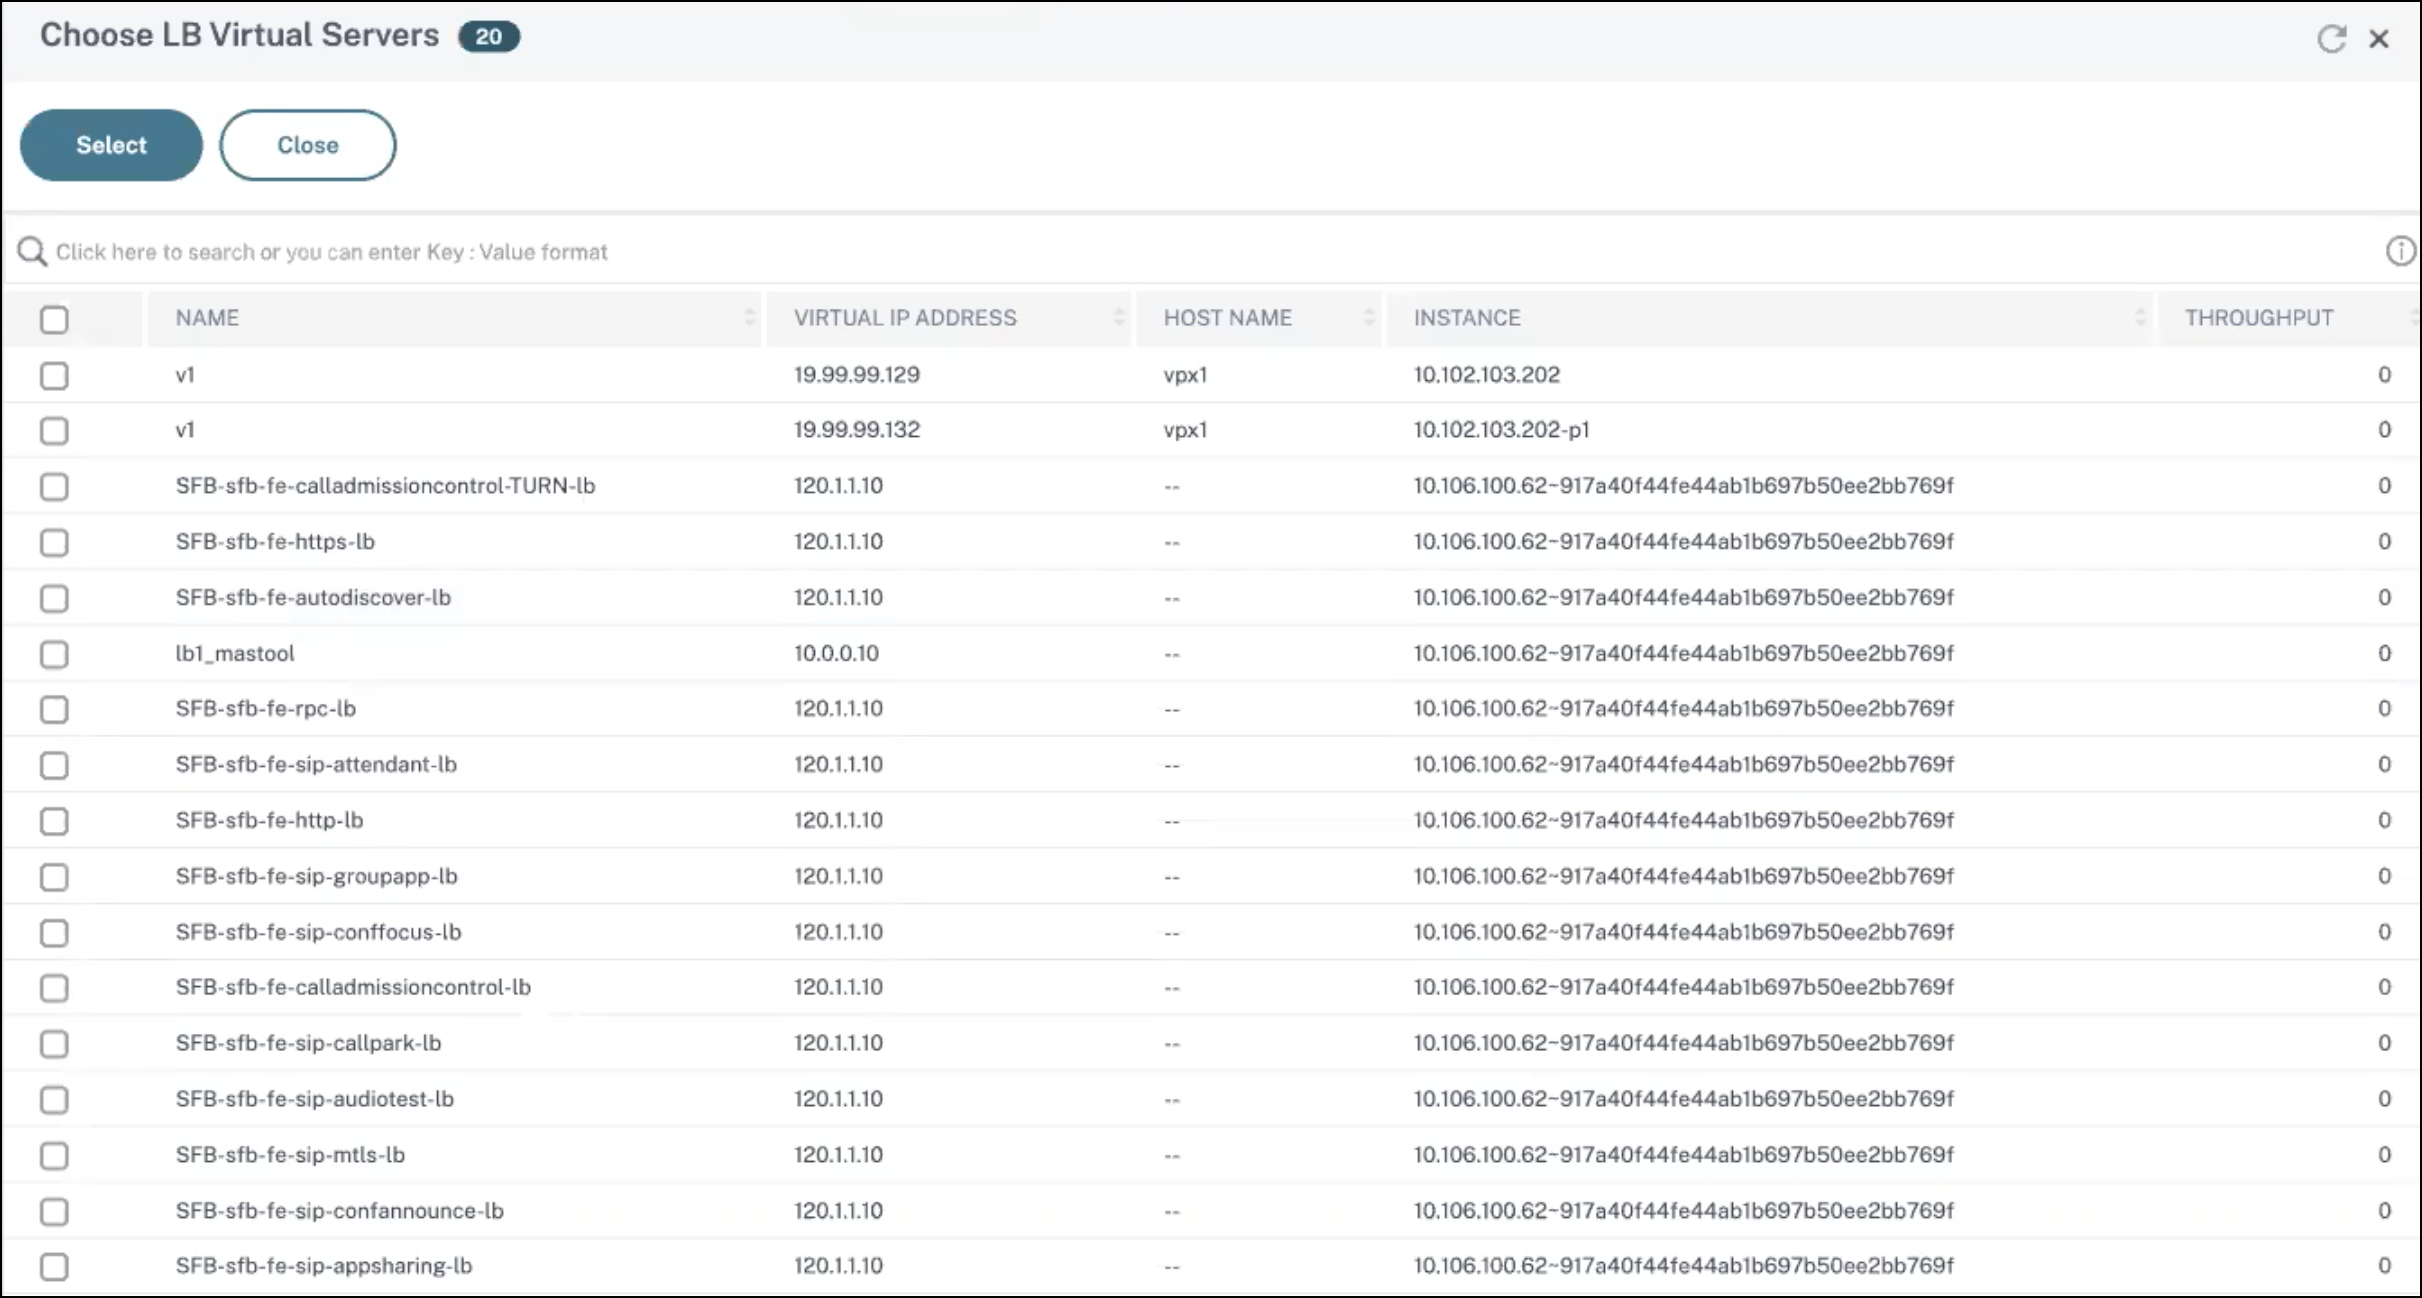
Task: Check the v1 row with IP 19.99.99.129
Action: tap(54, 376)
